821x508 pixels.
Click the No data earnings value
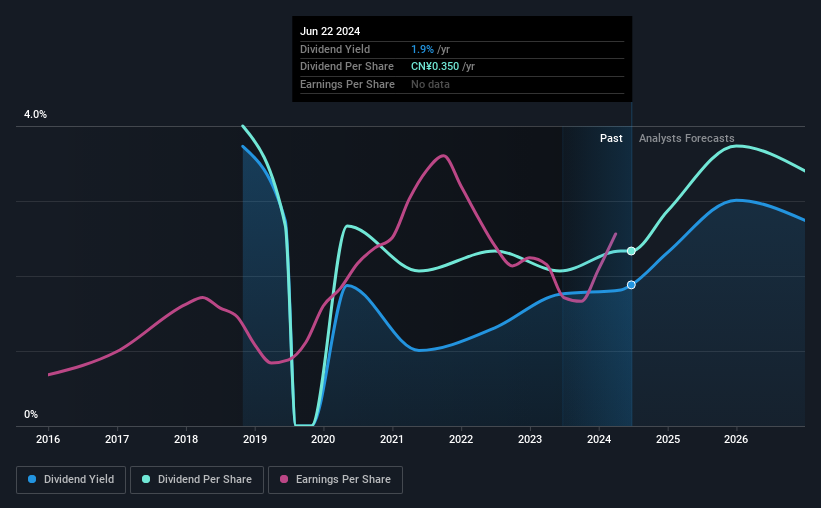click(x=430, y=84)
